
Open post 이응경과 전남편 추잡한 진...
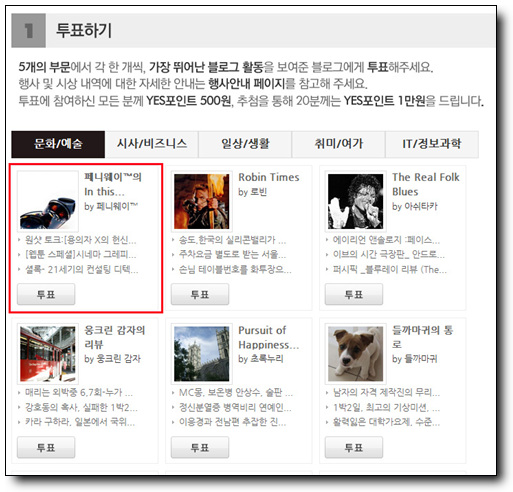(232, 422)
